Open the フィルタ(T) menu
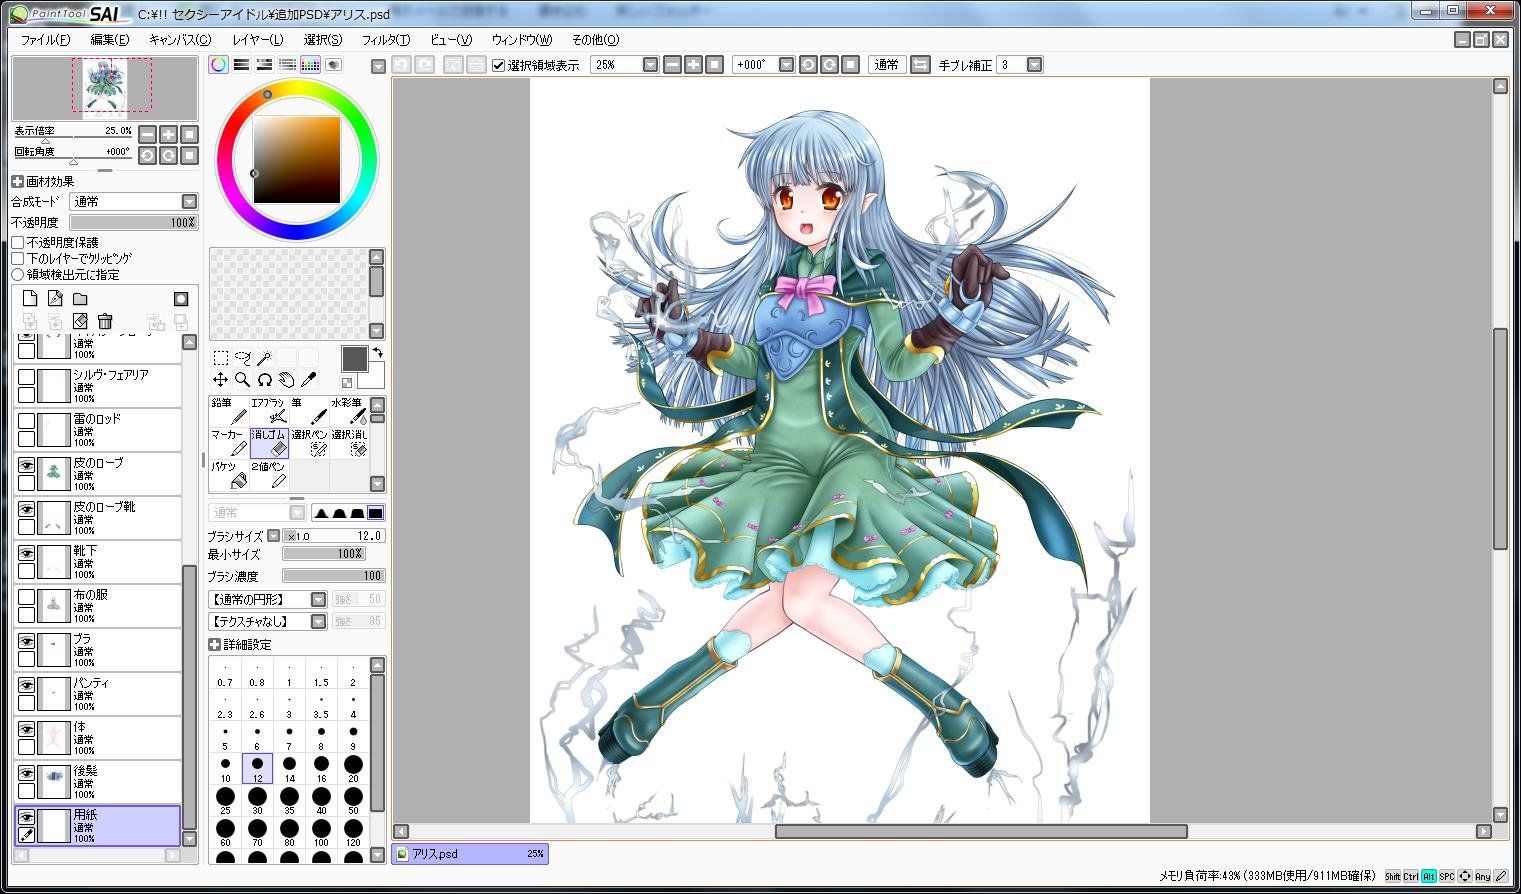 (x=385, y=40)
